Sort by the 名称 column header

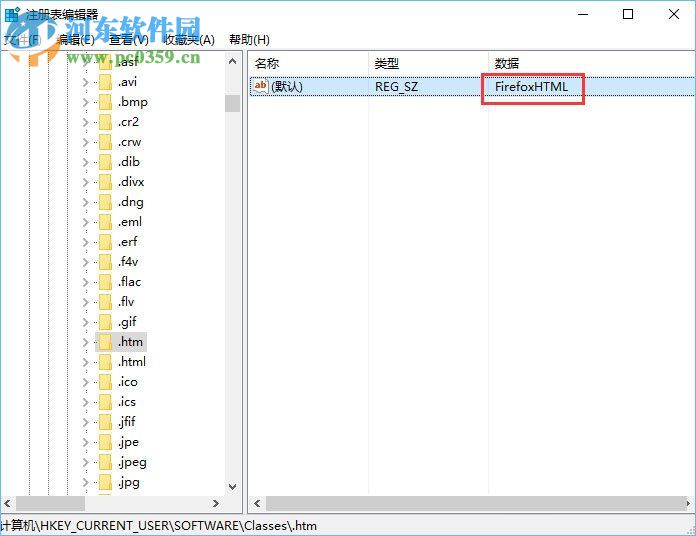pyautogui.click(x=267, y=64)
